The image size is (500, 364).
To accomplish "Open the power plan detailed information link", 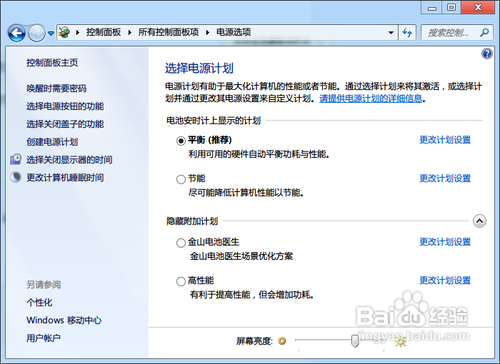I will click(x=371, y=98).
